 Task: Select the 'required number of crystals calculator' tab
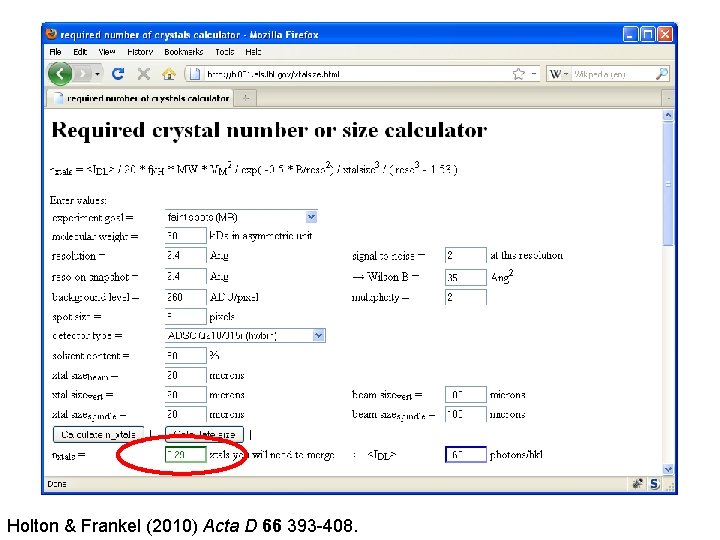141,98
